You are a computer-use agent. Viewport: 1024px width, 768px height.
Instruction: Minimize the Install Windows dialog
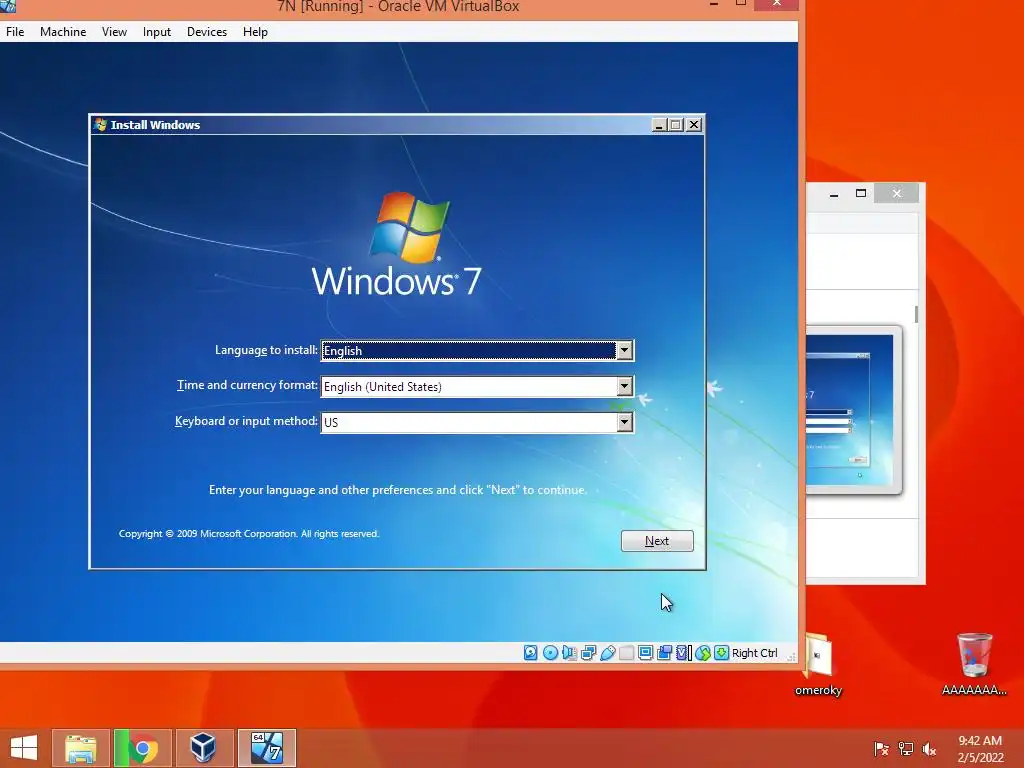(660, 124)
